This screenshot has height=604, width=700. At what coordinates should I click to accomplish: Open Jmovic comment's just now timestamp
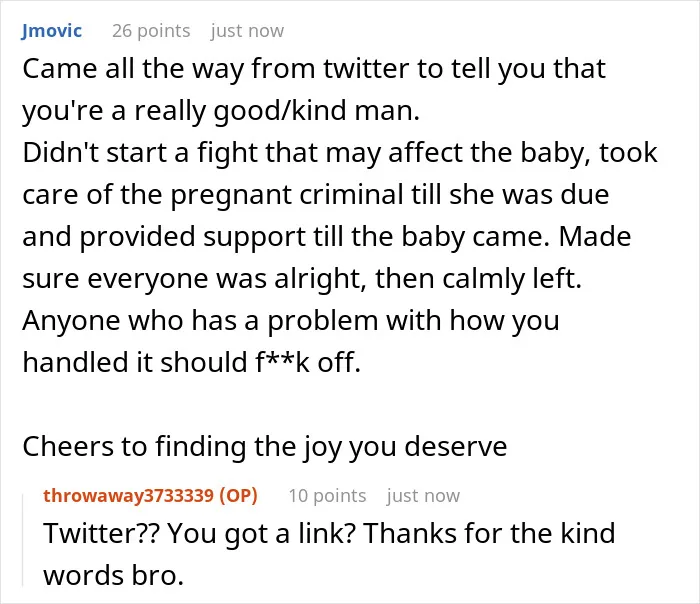point(247,31)
